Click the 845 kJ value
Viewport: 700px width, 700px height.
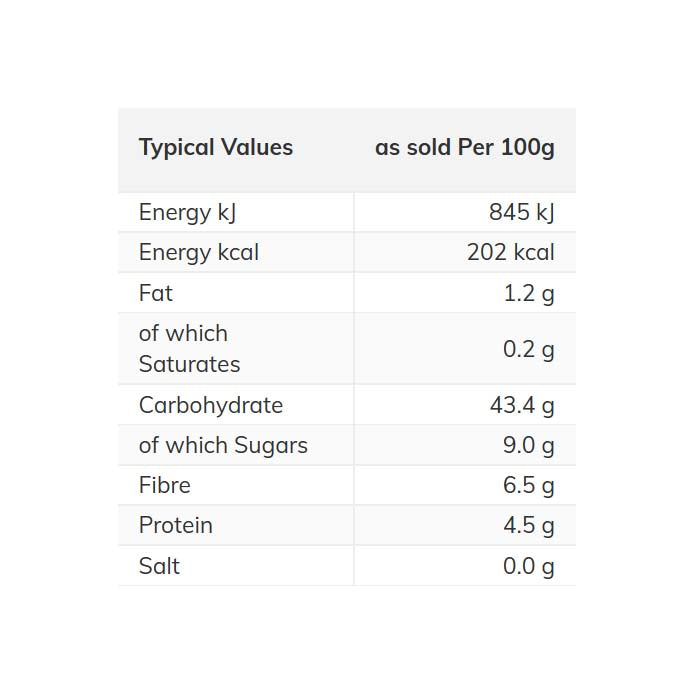coord(521,212)
